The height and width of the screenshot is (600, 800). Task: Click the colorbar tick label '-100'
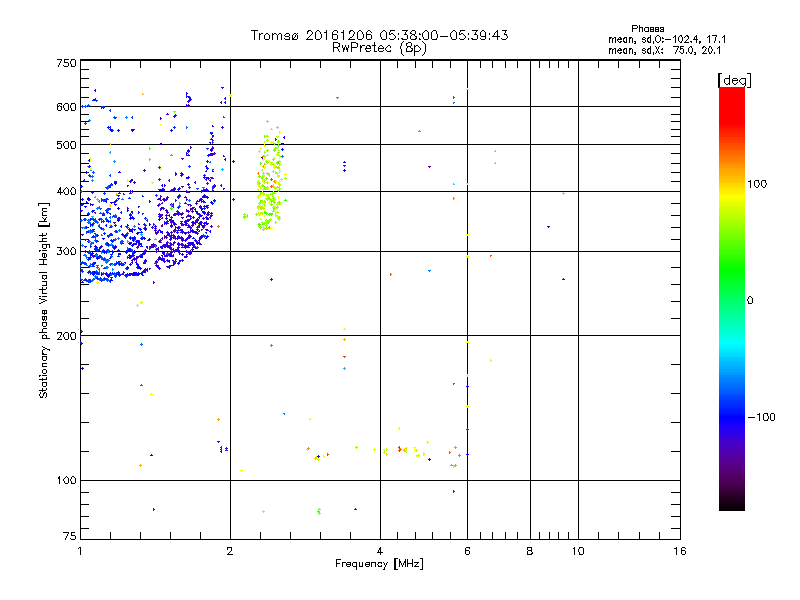point(762,417)
